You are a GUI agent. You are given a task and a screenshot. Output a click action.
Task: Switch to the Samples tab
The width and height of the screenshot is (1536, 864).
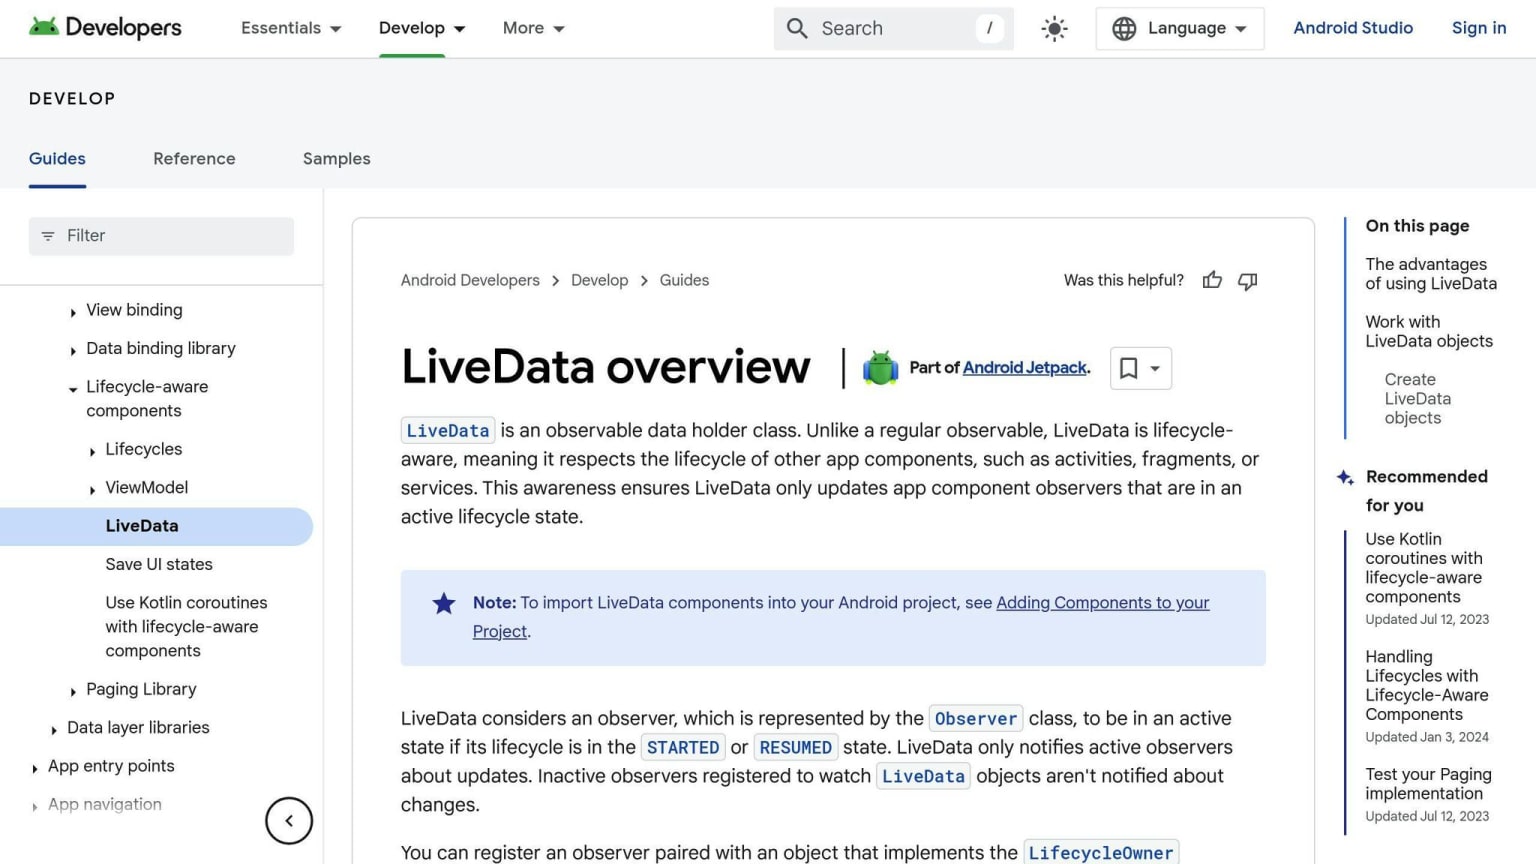tap(336, 159)
